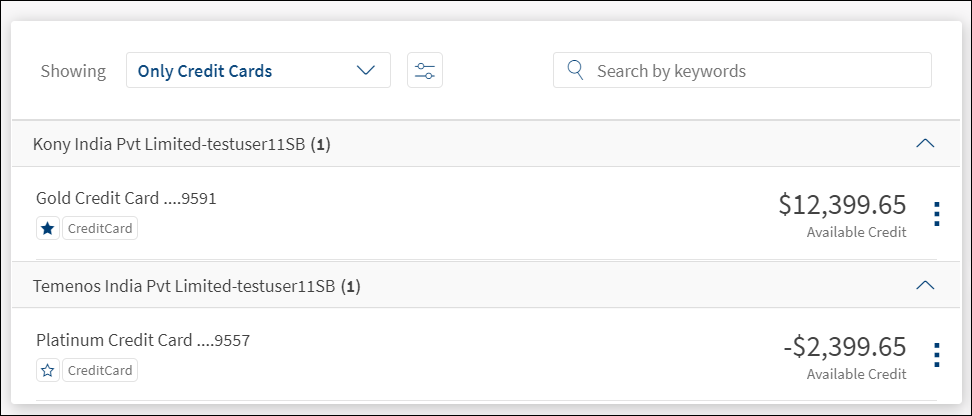Unfavorite Gold Credit Card with filled star

(x=48, y=229)
